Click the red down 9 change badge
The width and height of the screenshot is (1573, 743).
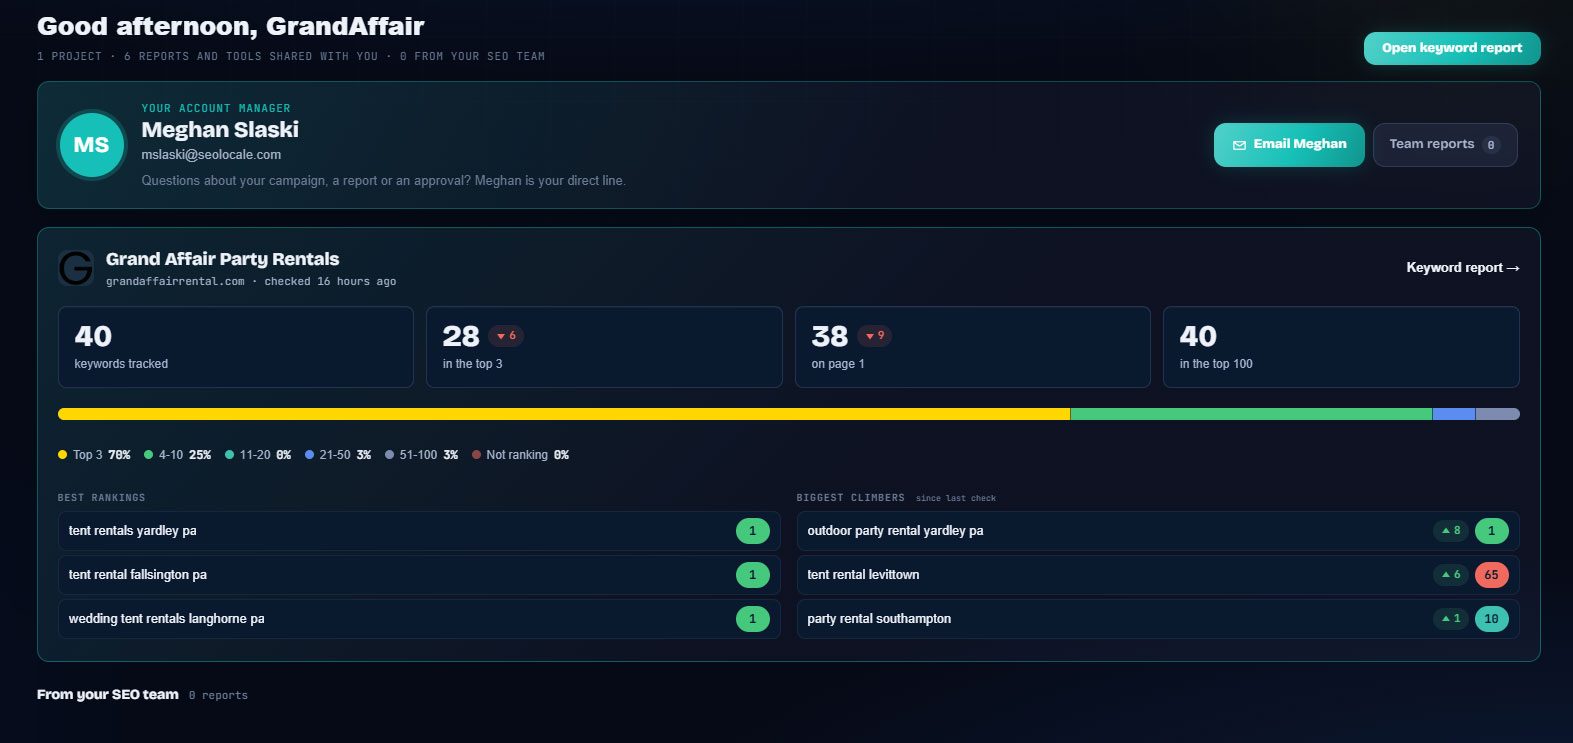(x=875, y=336)
